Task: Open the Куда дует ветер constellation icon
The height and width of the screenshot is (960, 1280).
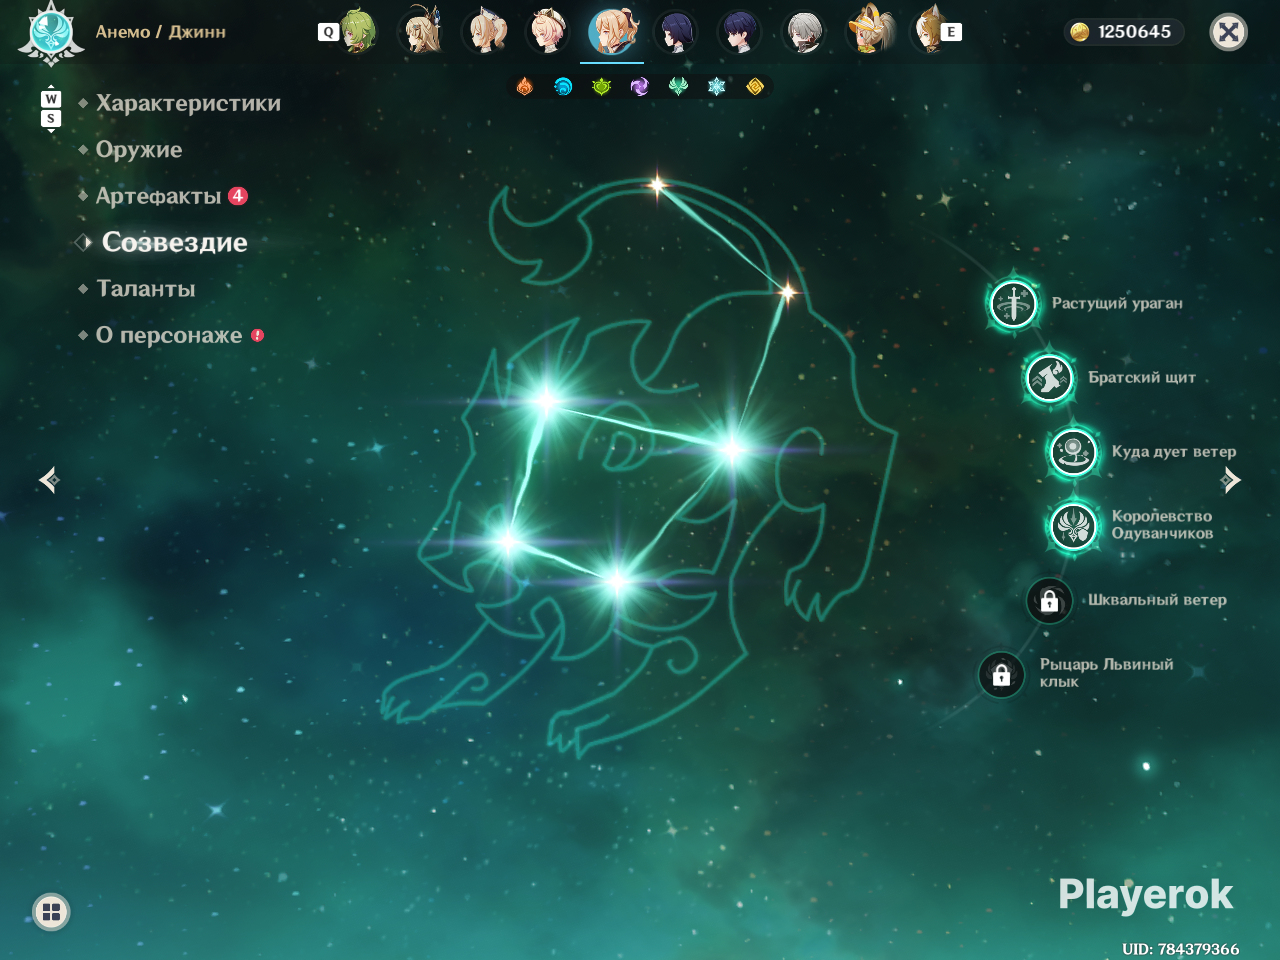Action: tap(1073, 452)
